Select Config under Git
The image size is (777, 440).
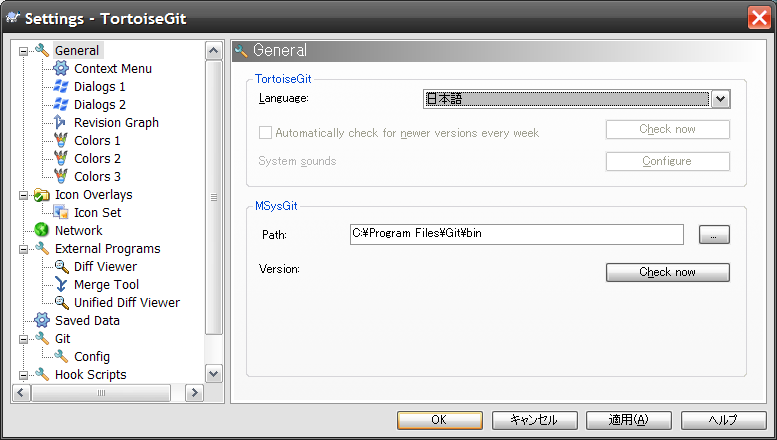[x=92, y=357]
